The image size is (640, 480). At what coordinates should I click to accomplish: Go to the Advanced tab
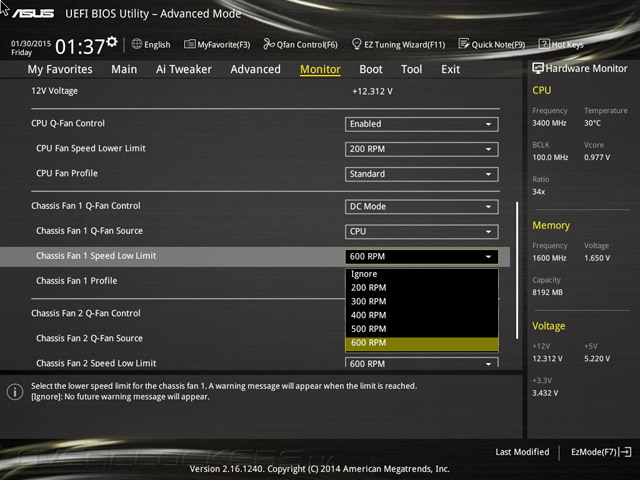click(256, 69)
